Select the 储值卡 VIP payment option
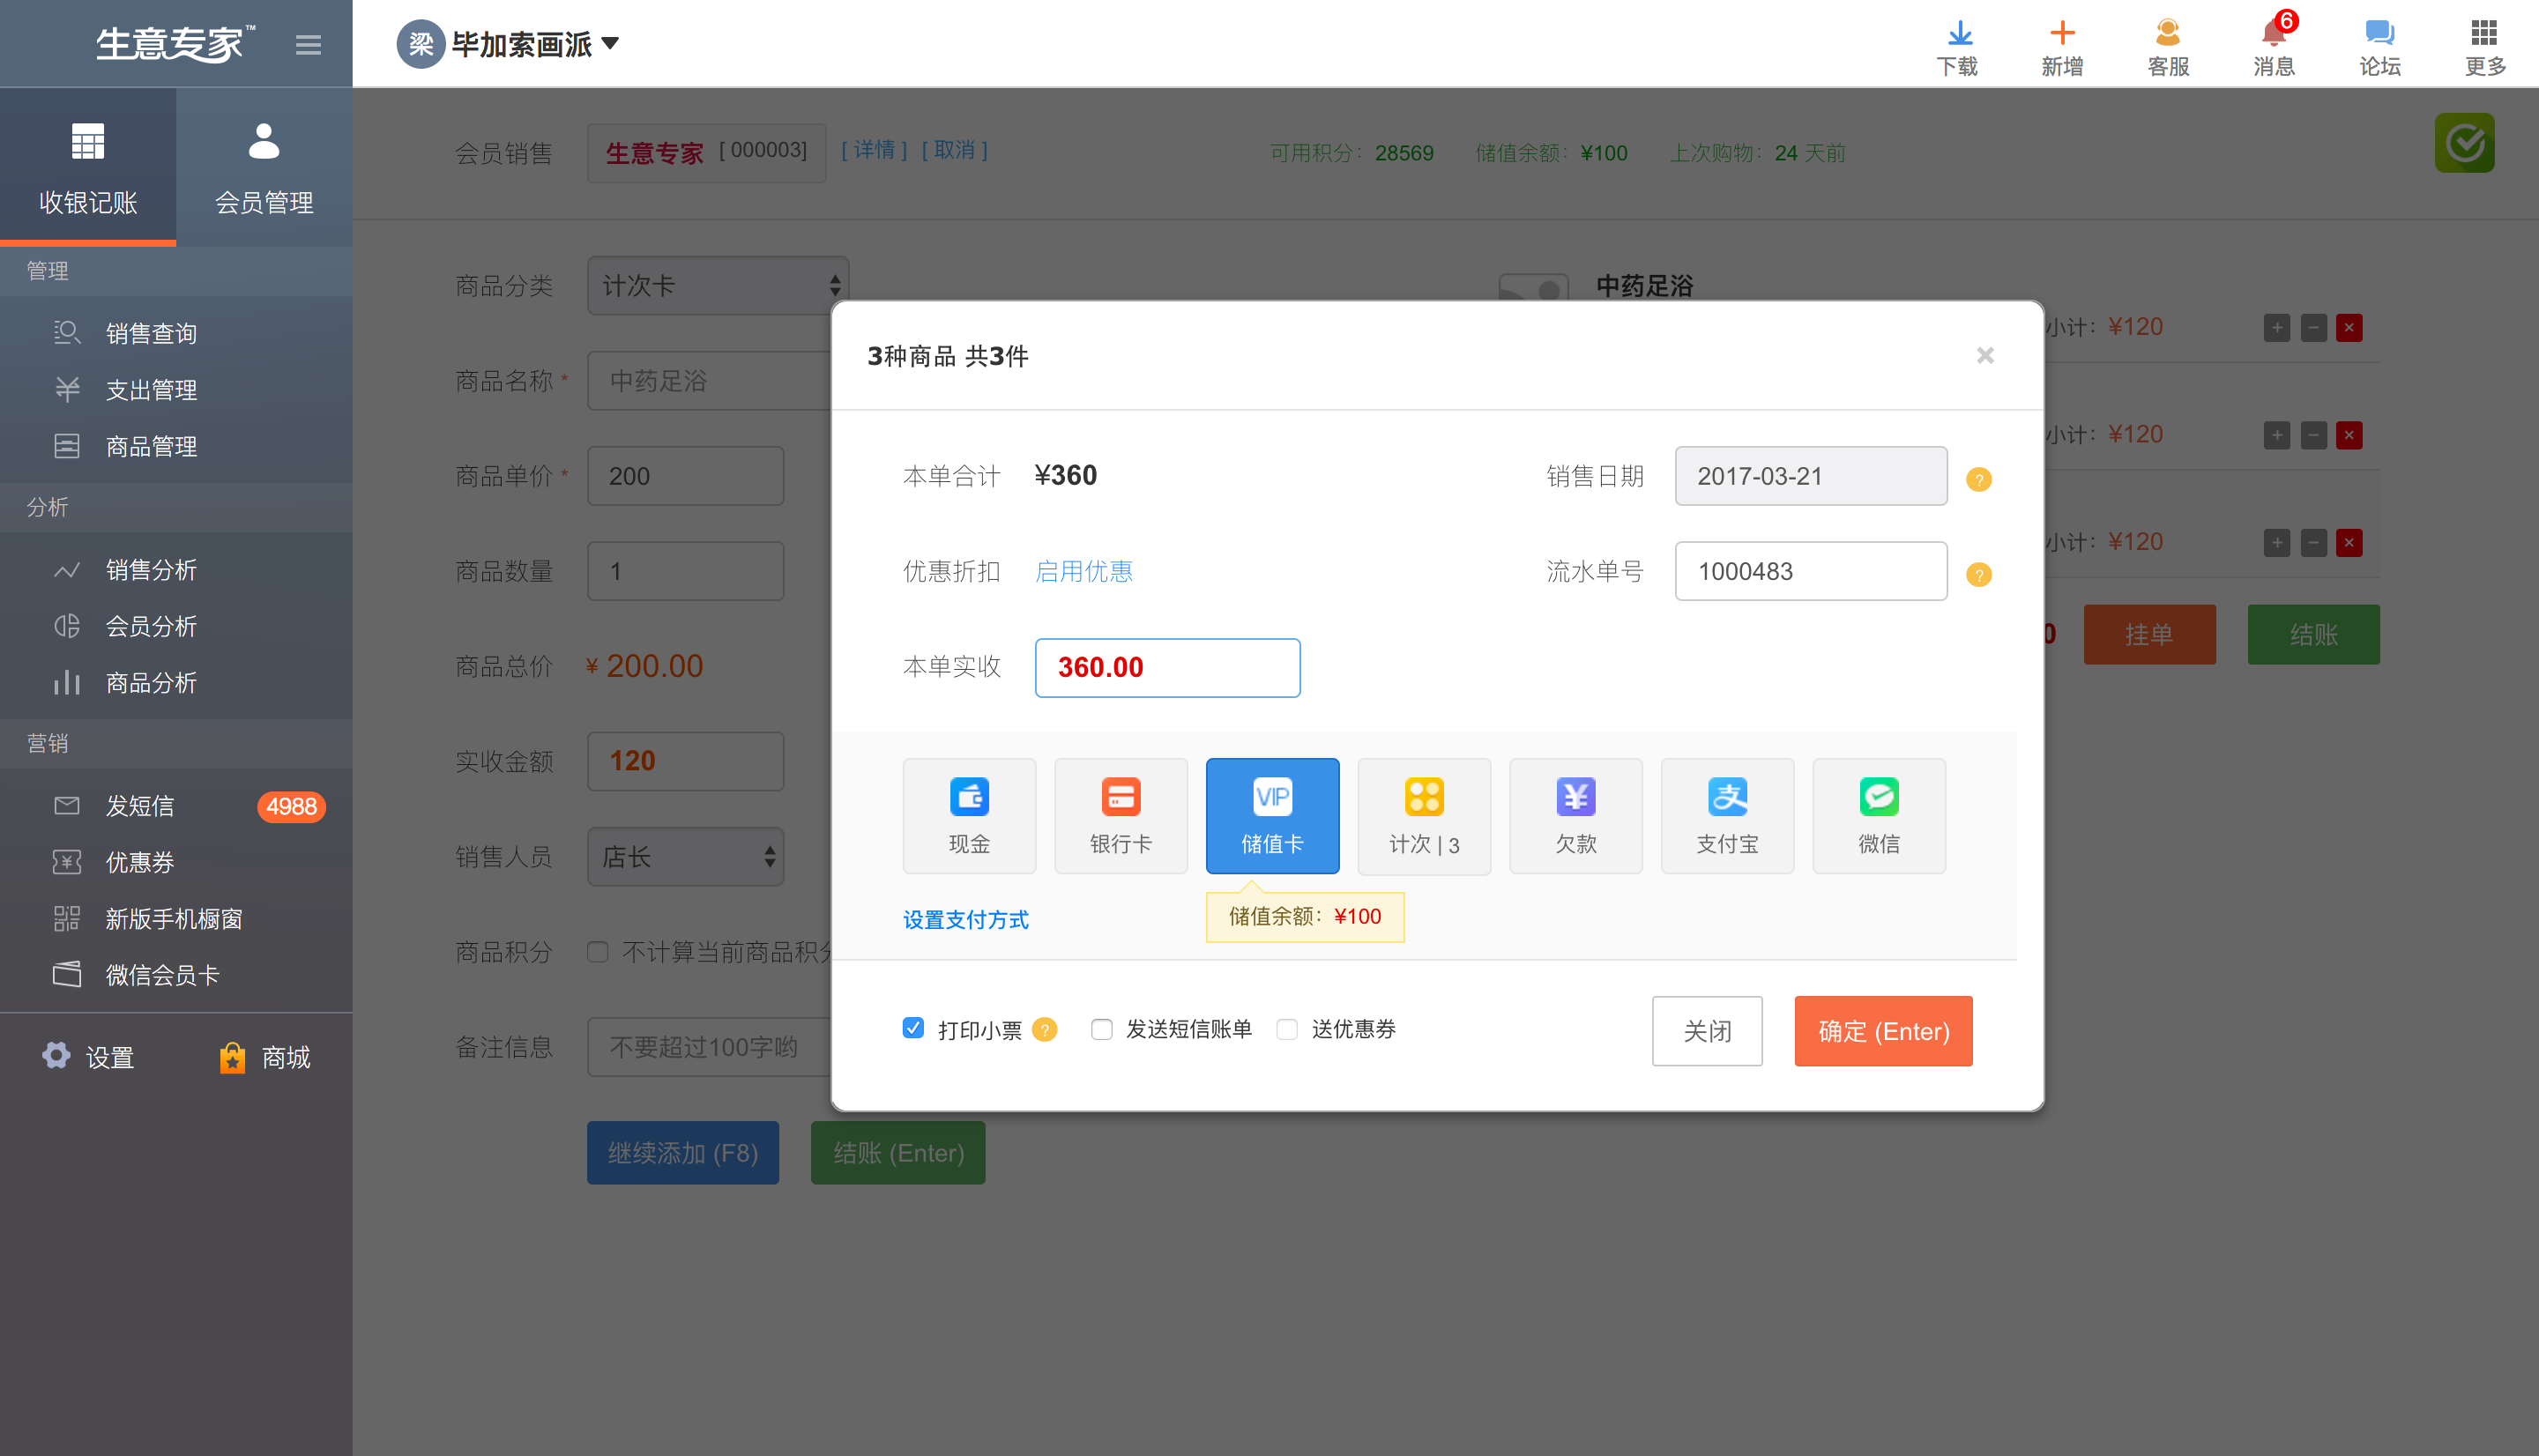This screenshot has width=2539, height=1456. click(1271, 814)
